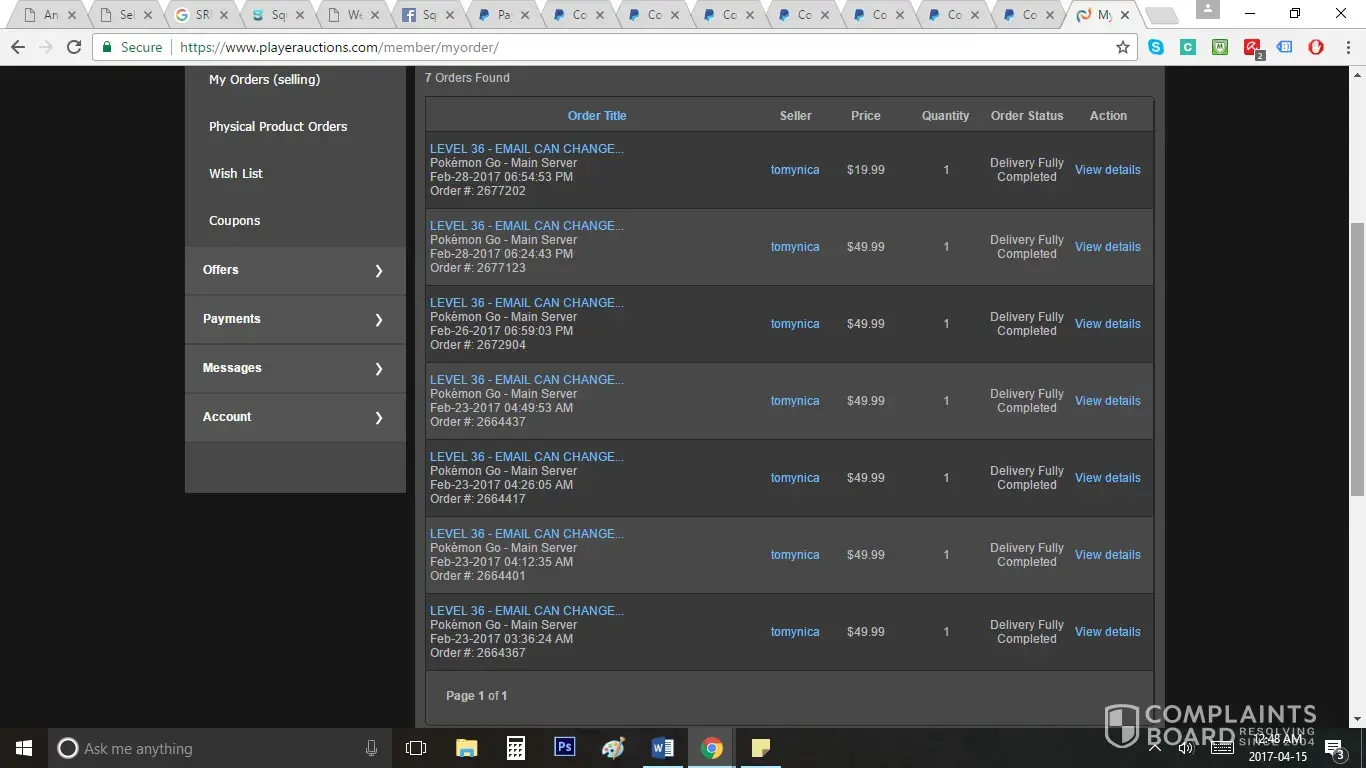Open the Wish List menu item

click(x=236, y=173)
